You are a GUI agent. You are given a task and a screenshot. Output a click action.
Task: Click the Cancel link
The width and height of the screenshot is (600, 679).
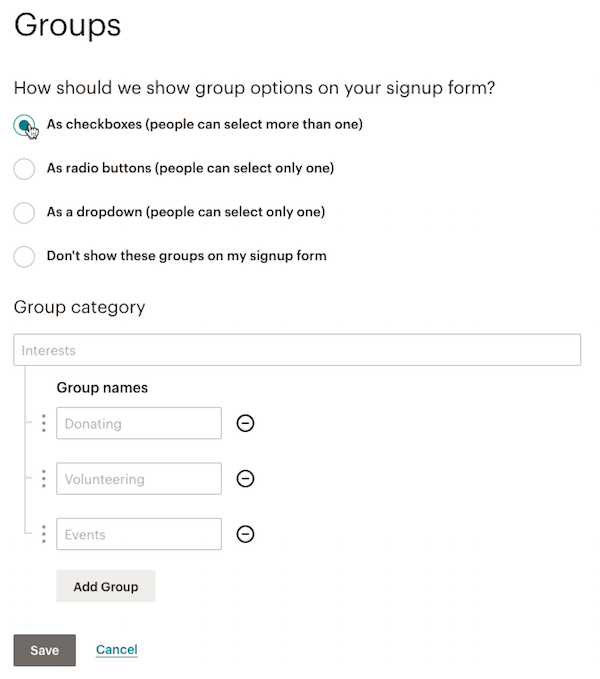point(116,650)
